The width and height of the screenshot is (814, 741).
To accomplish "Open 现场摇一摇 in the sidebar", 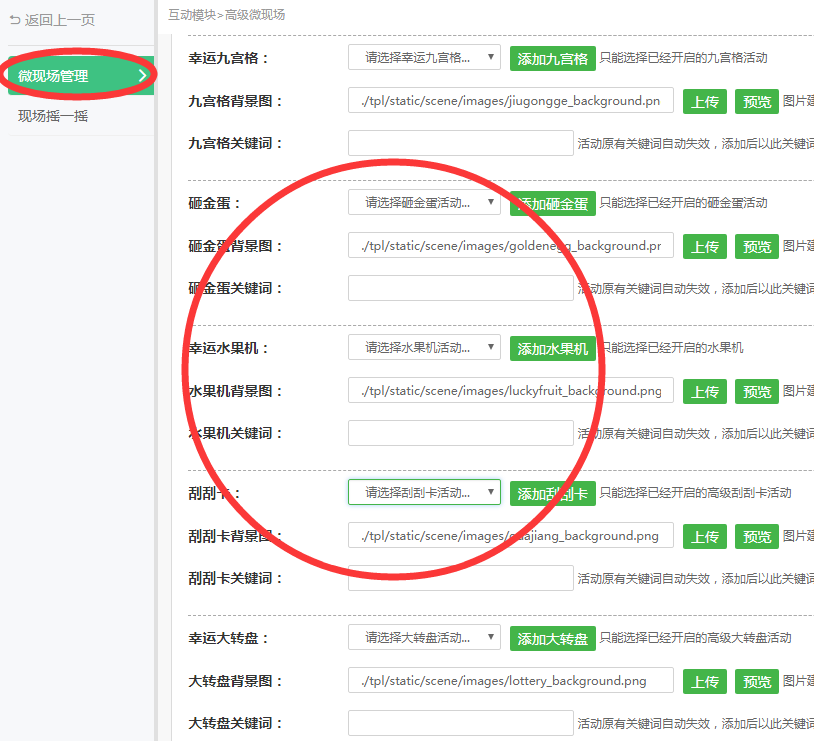I will (x=53, y=116).
